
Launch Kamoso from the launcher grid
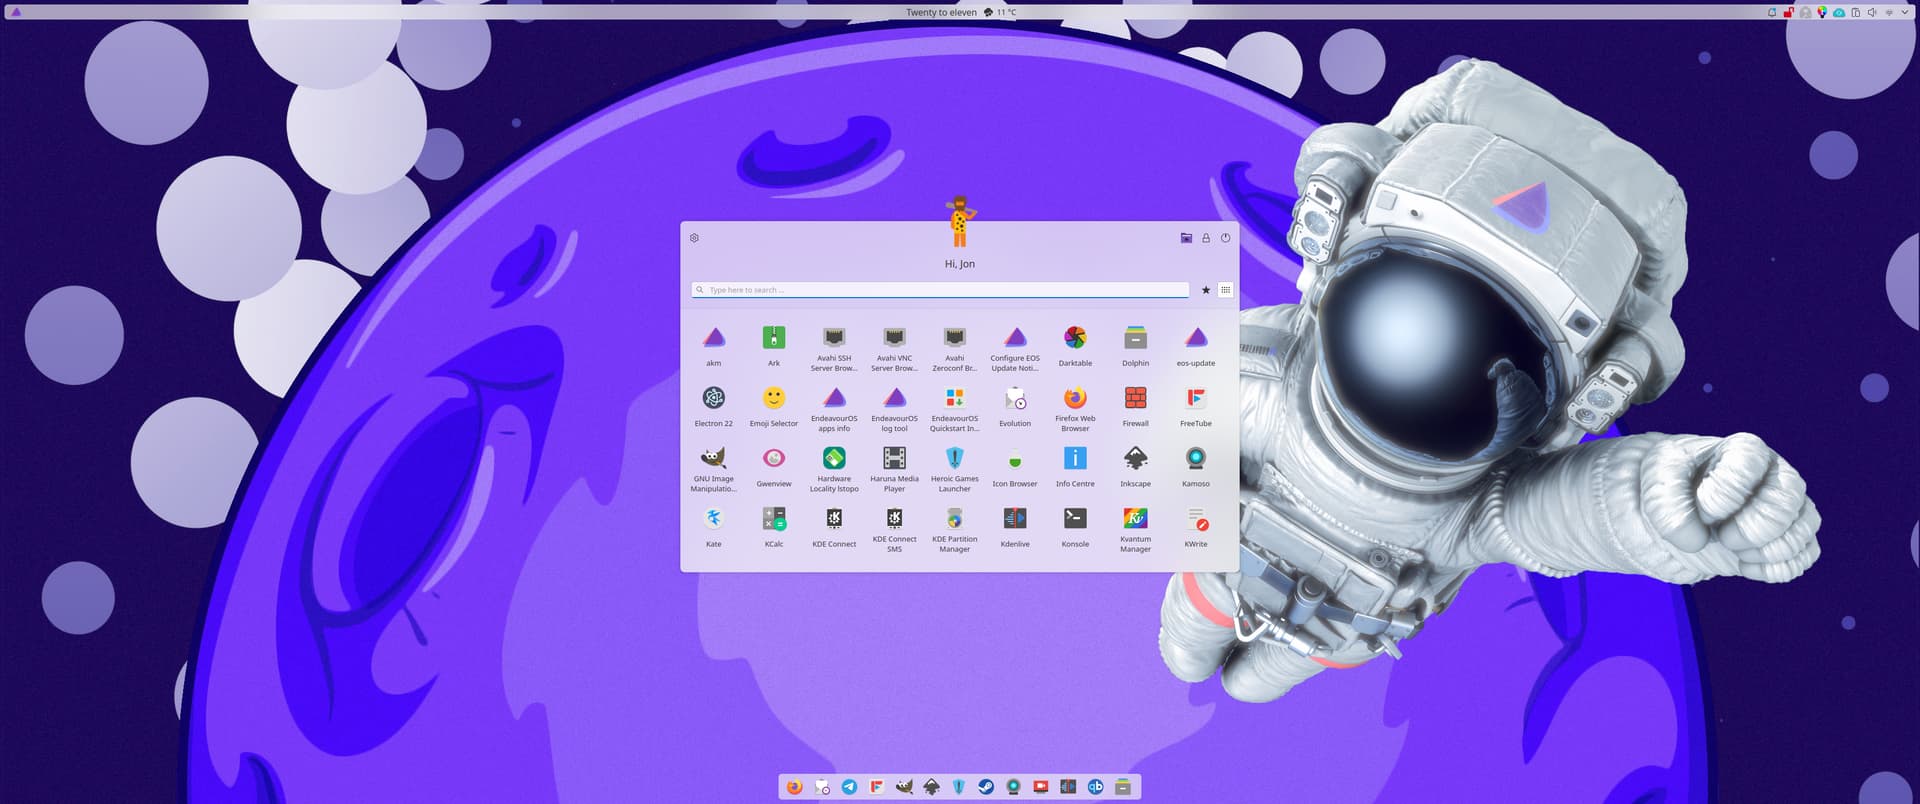tap(1196, 466)
